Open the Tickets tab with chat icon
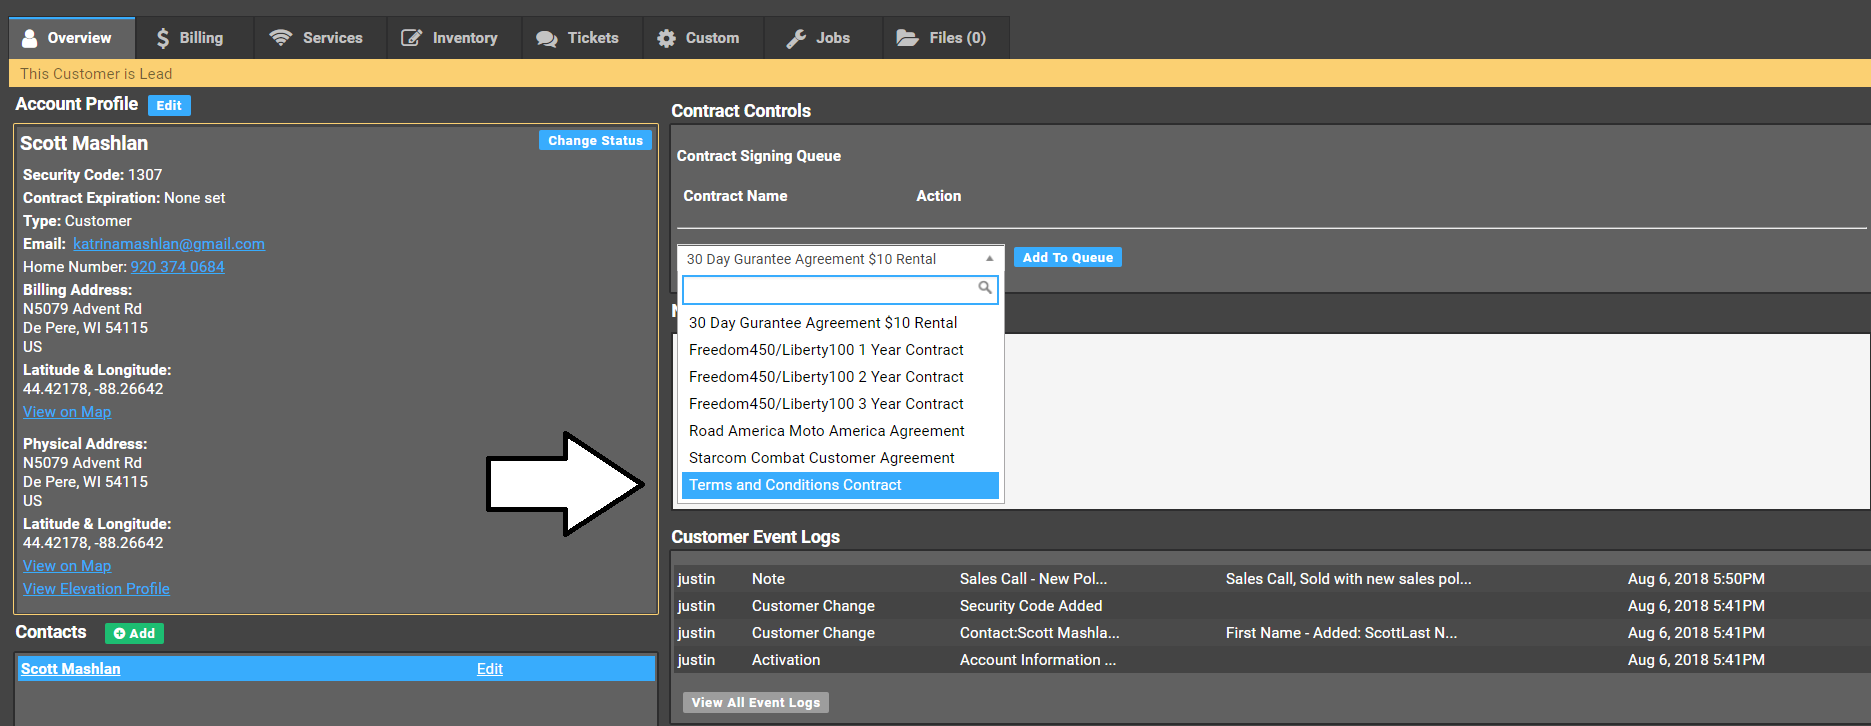Image resolution: width=1871 pixels, height=726 pixels. point(578,38)
